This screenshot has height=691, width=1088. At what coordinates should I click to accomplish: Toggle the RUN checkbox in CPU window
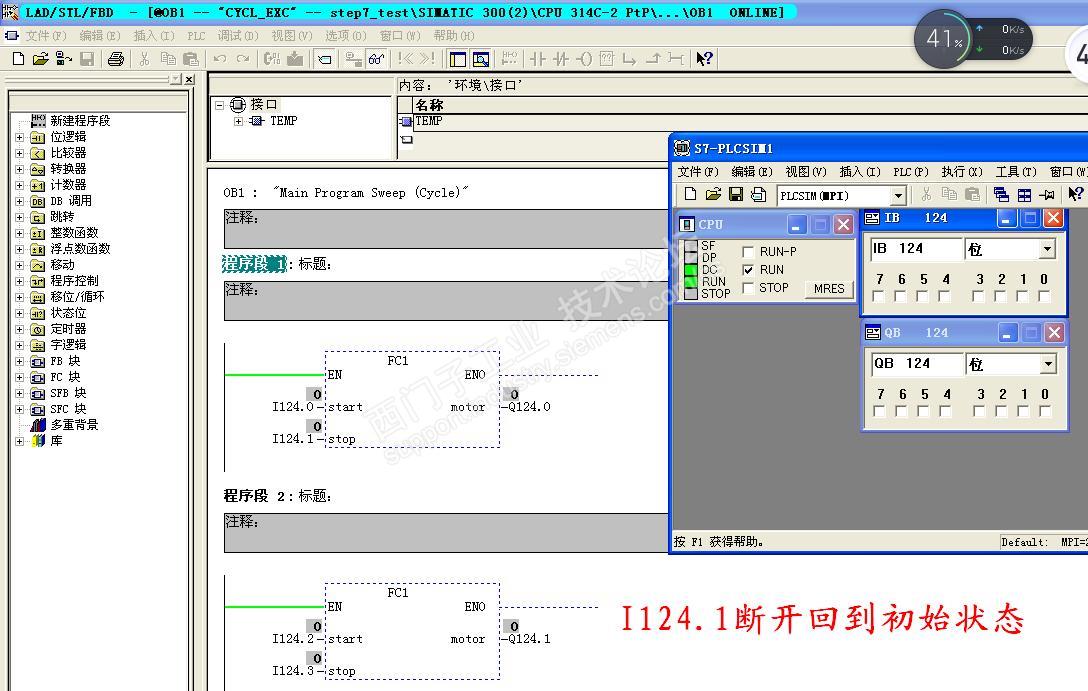(748, 270)
